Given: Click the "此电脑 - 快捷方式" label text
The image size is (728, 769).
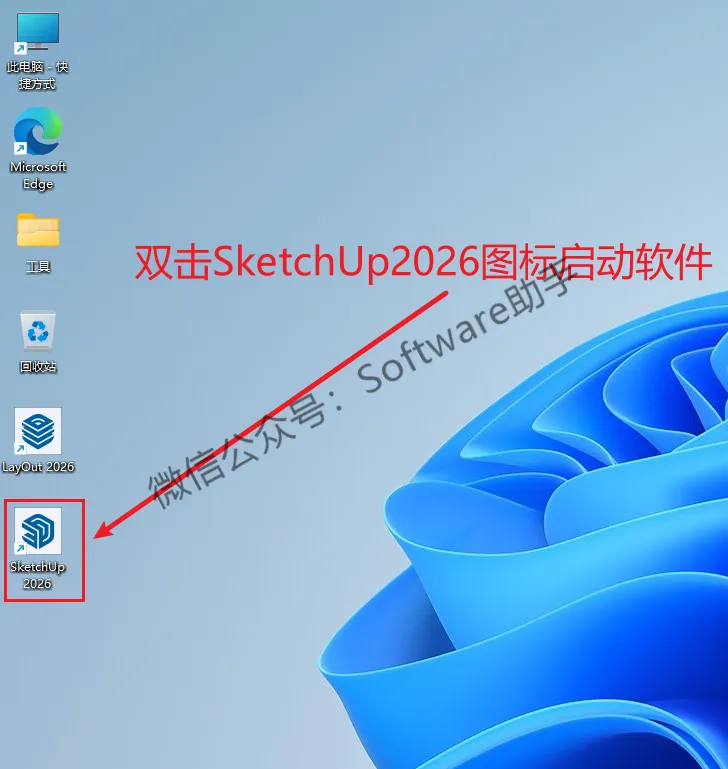Looking at the screenshot, I should click(x=38, y=75).
